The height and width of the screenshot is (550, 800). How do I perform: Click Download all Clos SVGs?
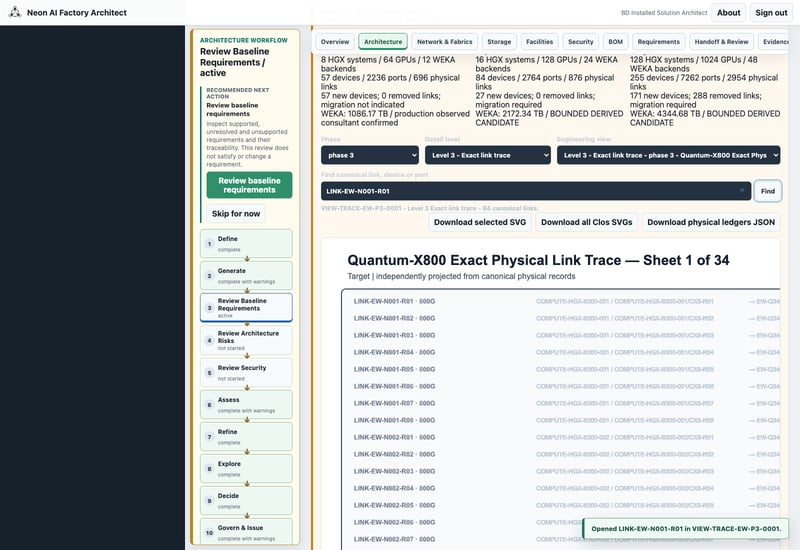coord(586,222)
